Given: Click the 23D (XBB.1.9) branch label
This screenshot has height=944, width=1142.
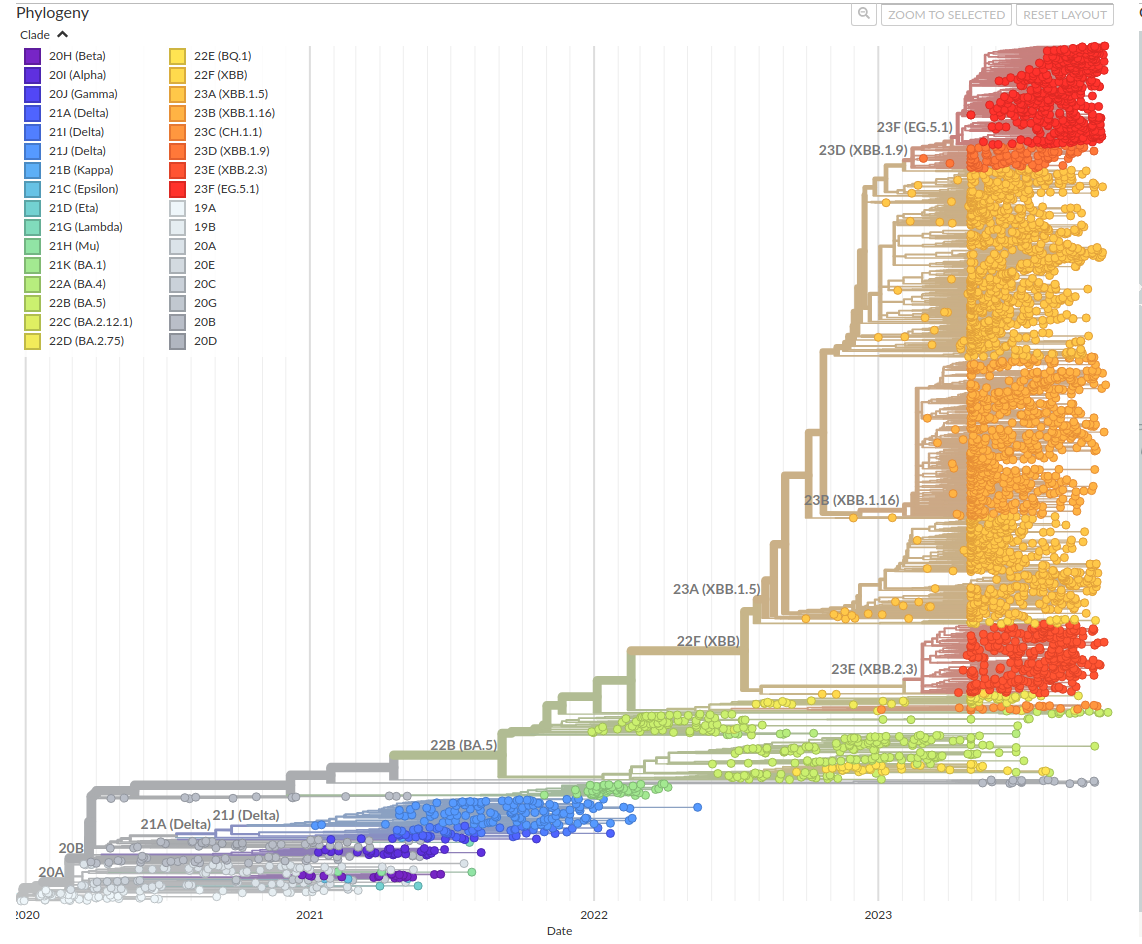Looking at the screenshot, I should (863, 150).
